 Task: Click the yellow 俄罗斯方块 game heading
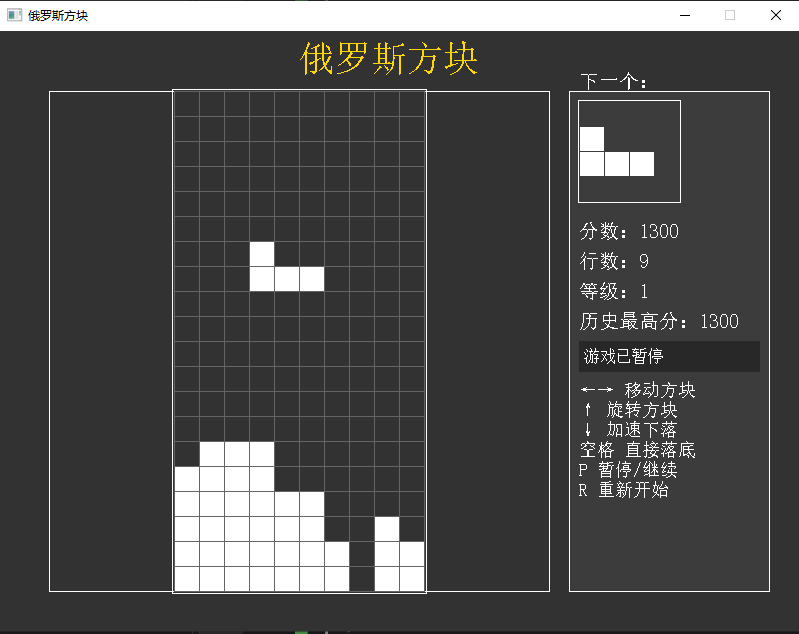coord(390,60)
